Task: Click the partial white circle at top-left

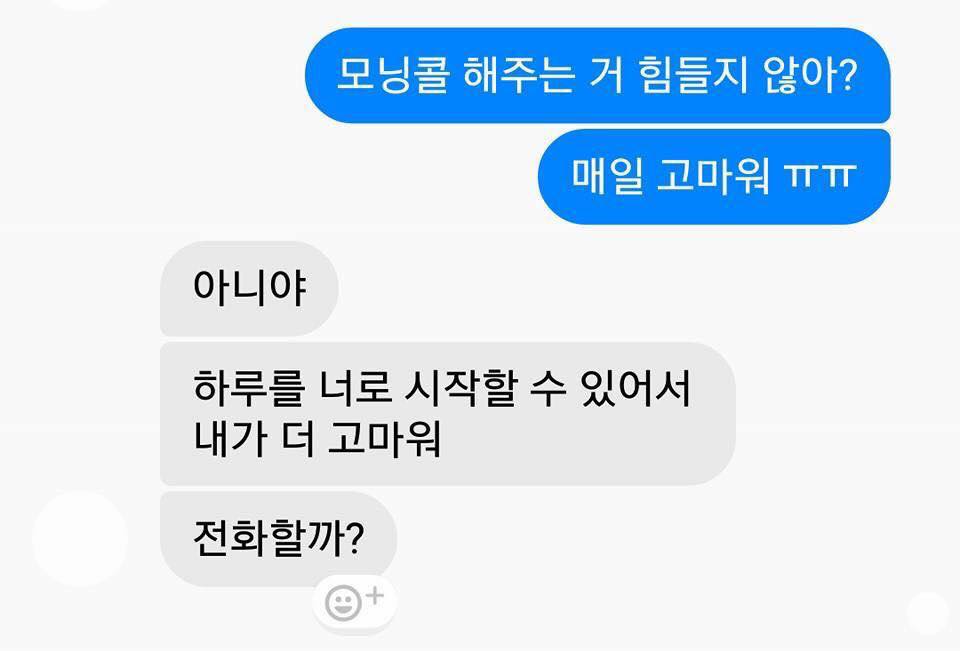Action: 80,4
